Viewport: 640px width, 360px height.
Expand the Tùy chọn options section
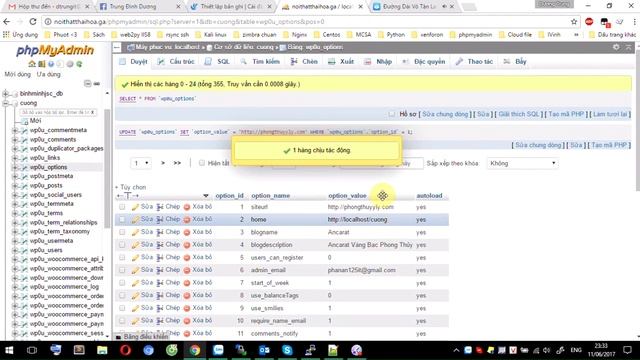[x=131, y=187]
